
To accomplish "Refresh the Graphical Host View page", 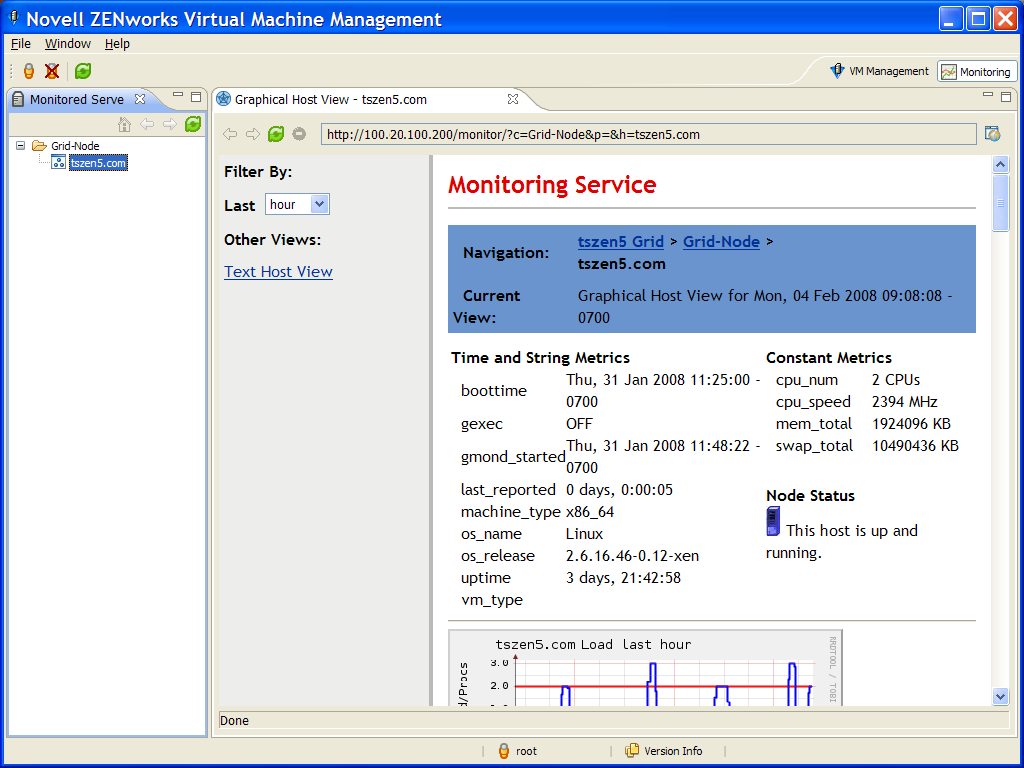I will (x=275, y=133).
